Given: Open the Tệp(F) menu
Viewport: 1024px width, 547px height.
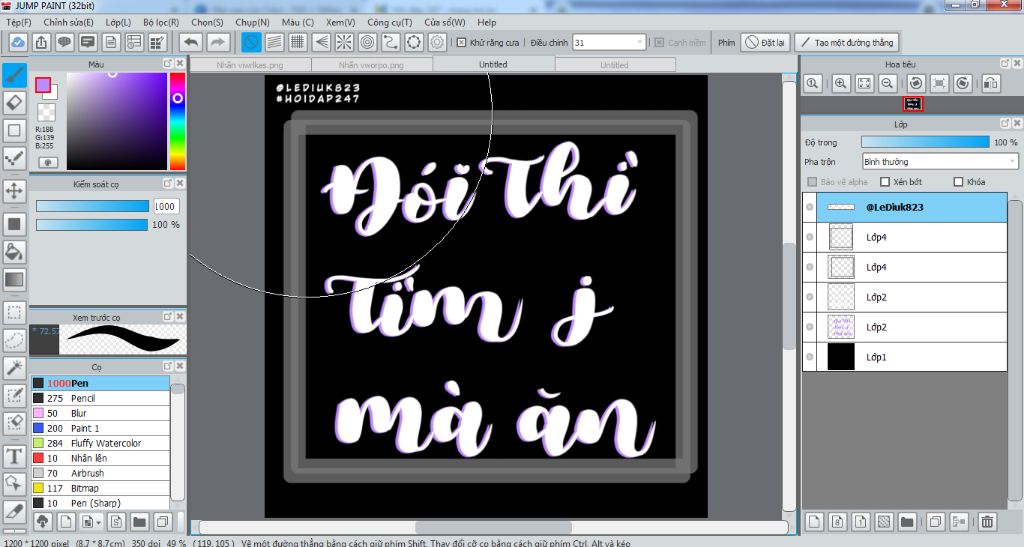Looking at the screenshot, I should [x=19, y=22].
